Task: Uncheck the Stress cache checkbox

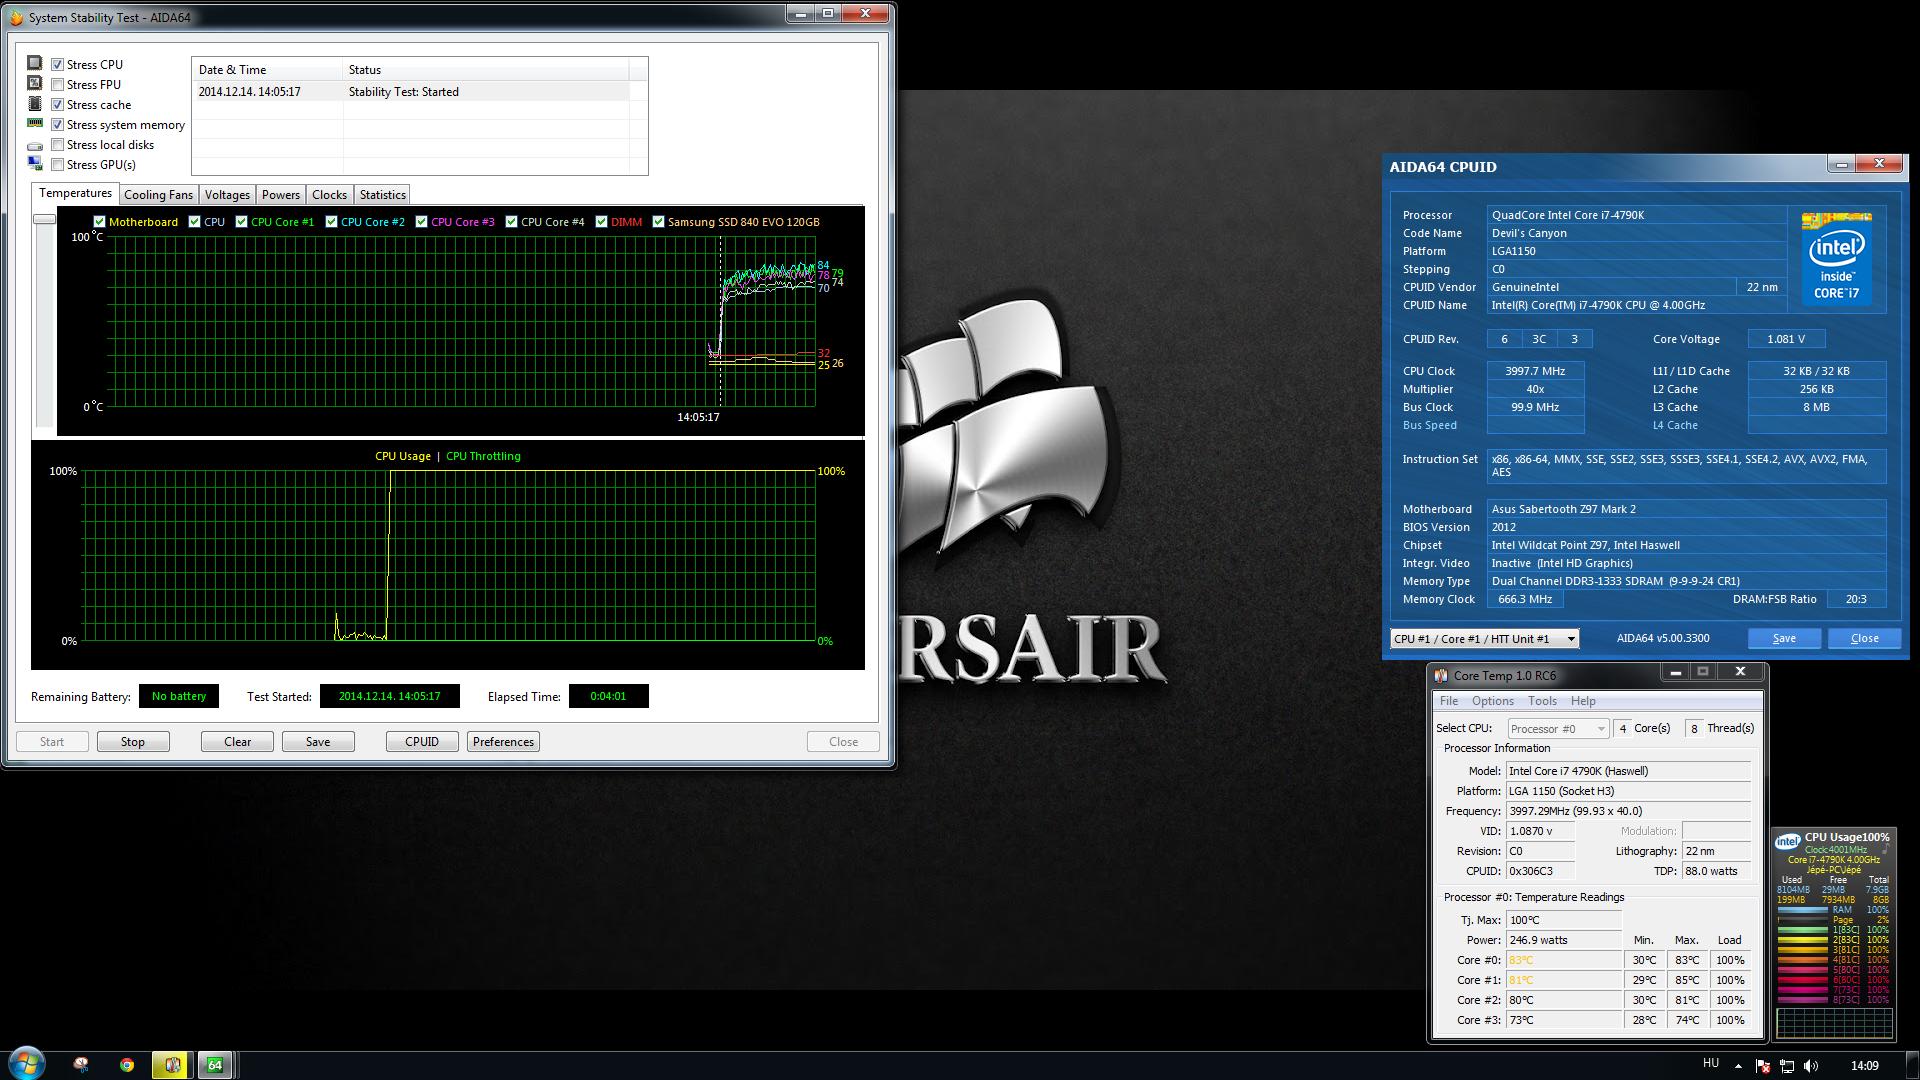Action: point(58,104)
